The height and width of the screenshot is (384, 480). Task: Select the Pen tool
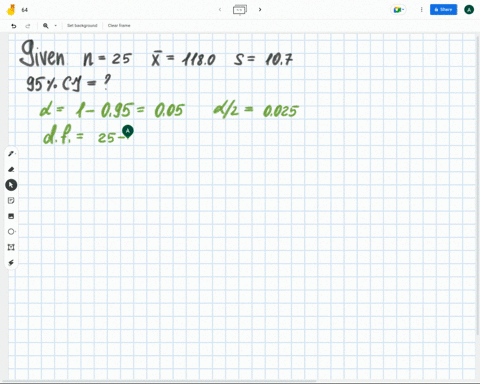click(x=11, y=154)
